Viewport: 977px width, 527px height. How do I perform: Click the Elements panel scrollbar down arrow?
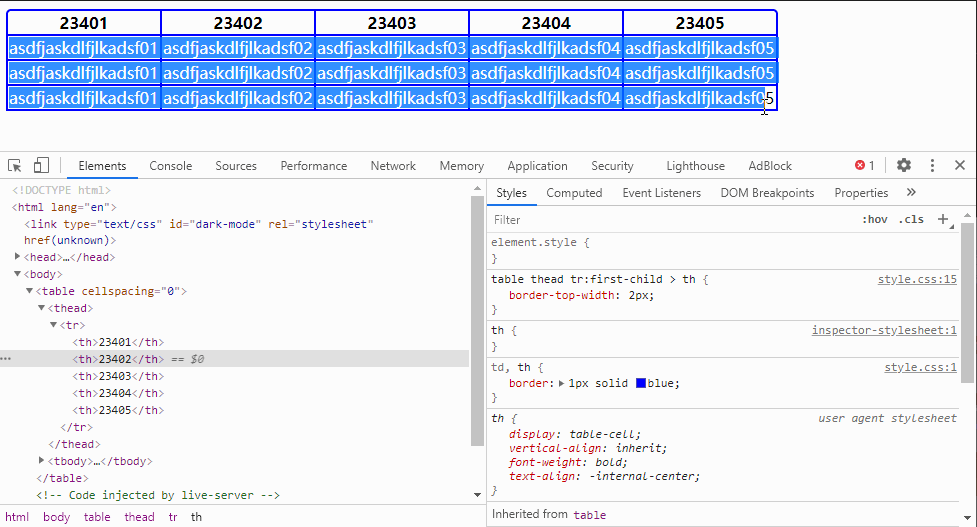pyautogui.click(x=477, y=495)
